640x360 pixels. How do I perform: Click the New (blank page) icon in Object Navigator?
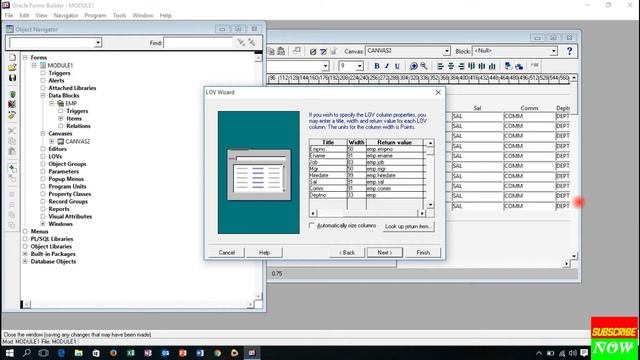tap(12, 58)
